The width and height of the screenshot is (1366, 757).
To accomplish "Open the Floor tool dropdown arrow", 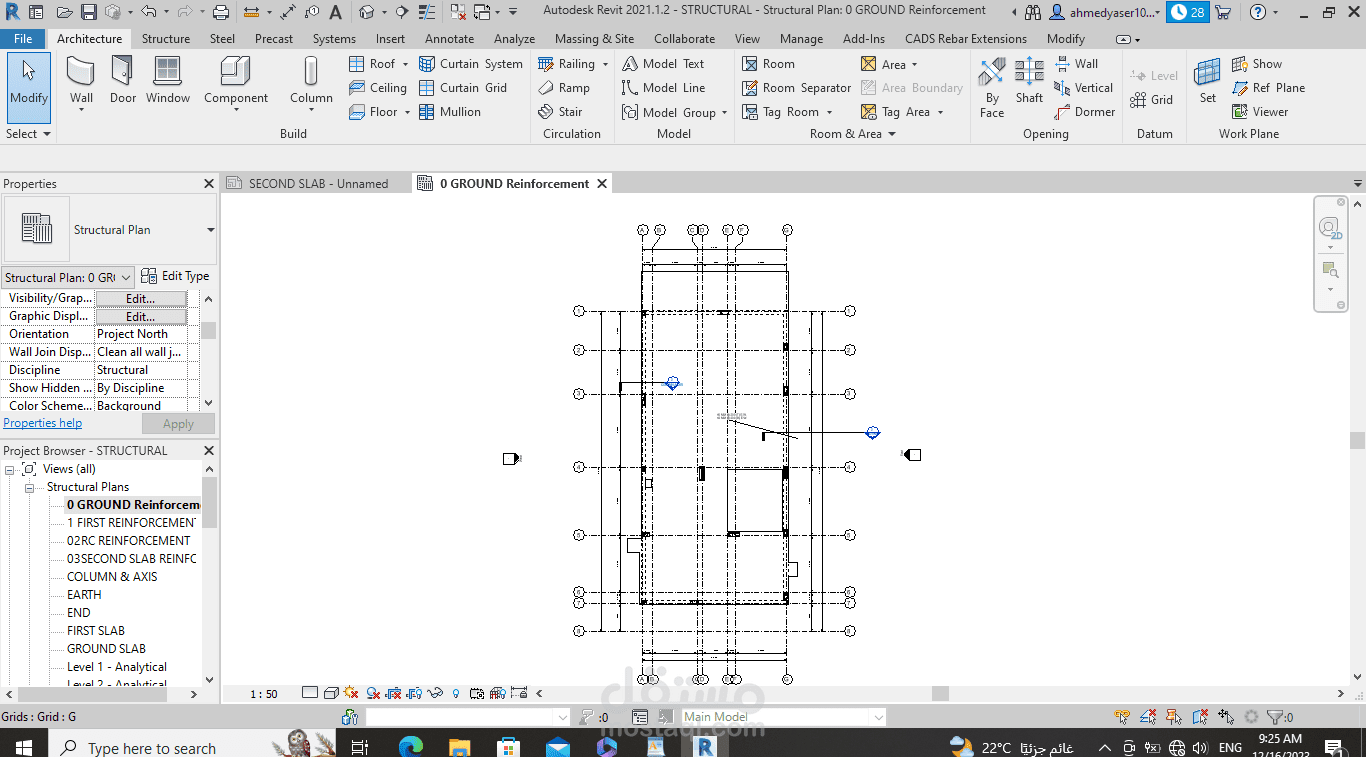I will coord(407,112).
